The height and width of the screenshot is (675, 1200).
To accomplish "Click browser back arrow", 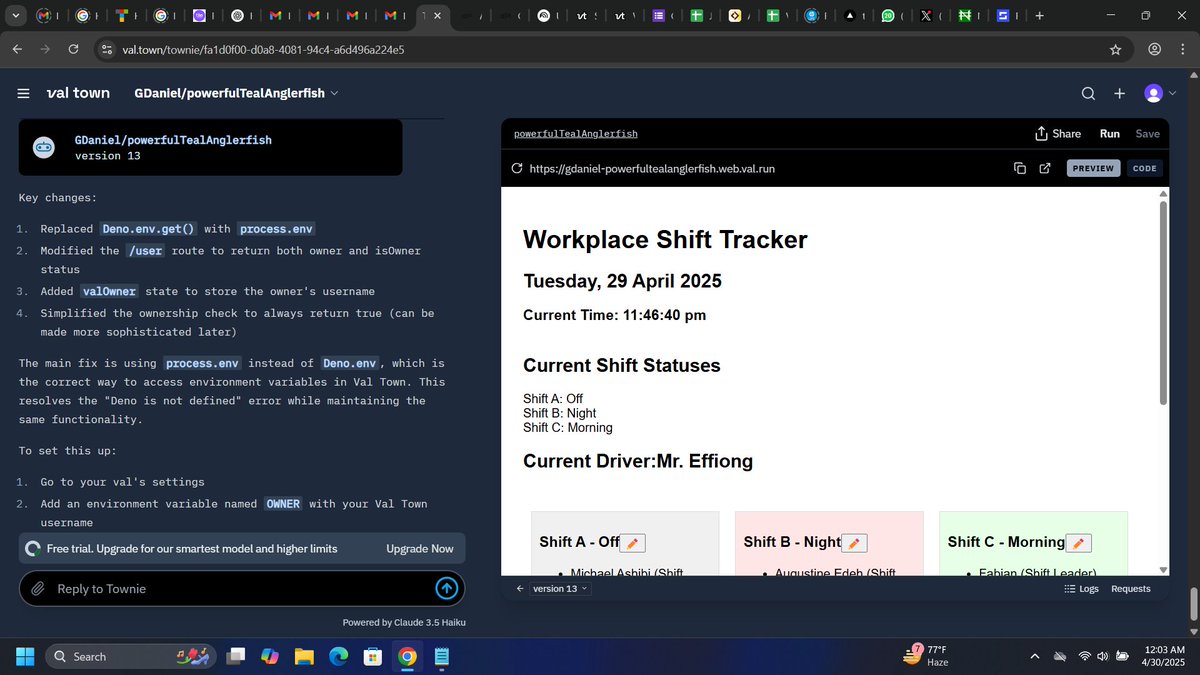I will pyautogui.click(x=17, y=49).
